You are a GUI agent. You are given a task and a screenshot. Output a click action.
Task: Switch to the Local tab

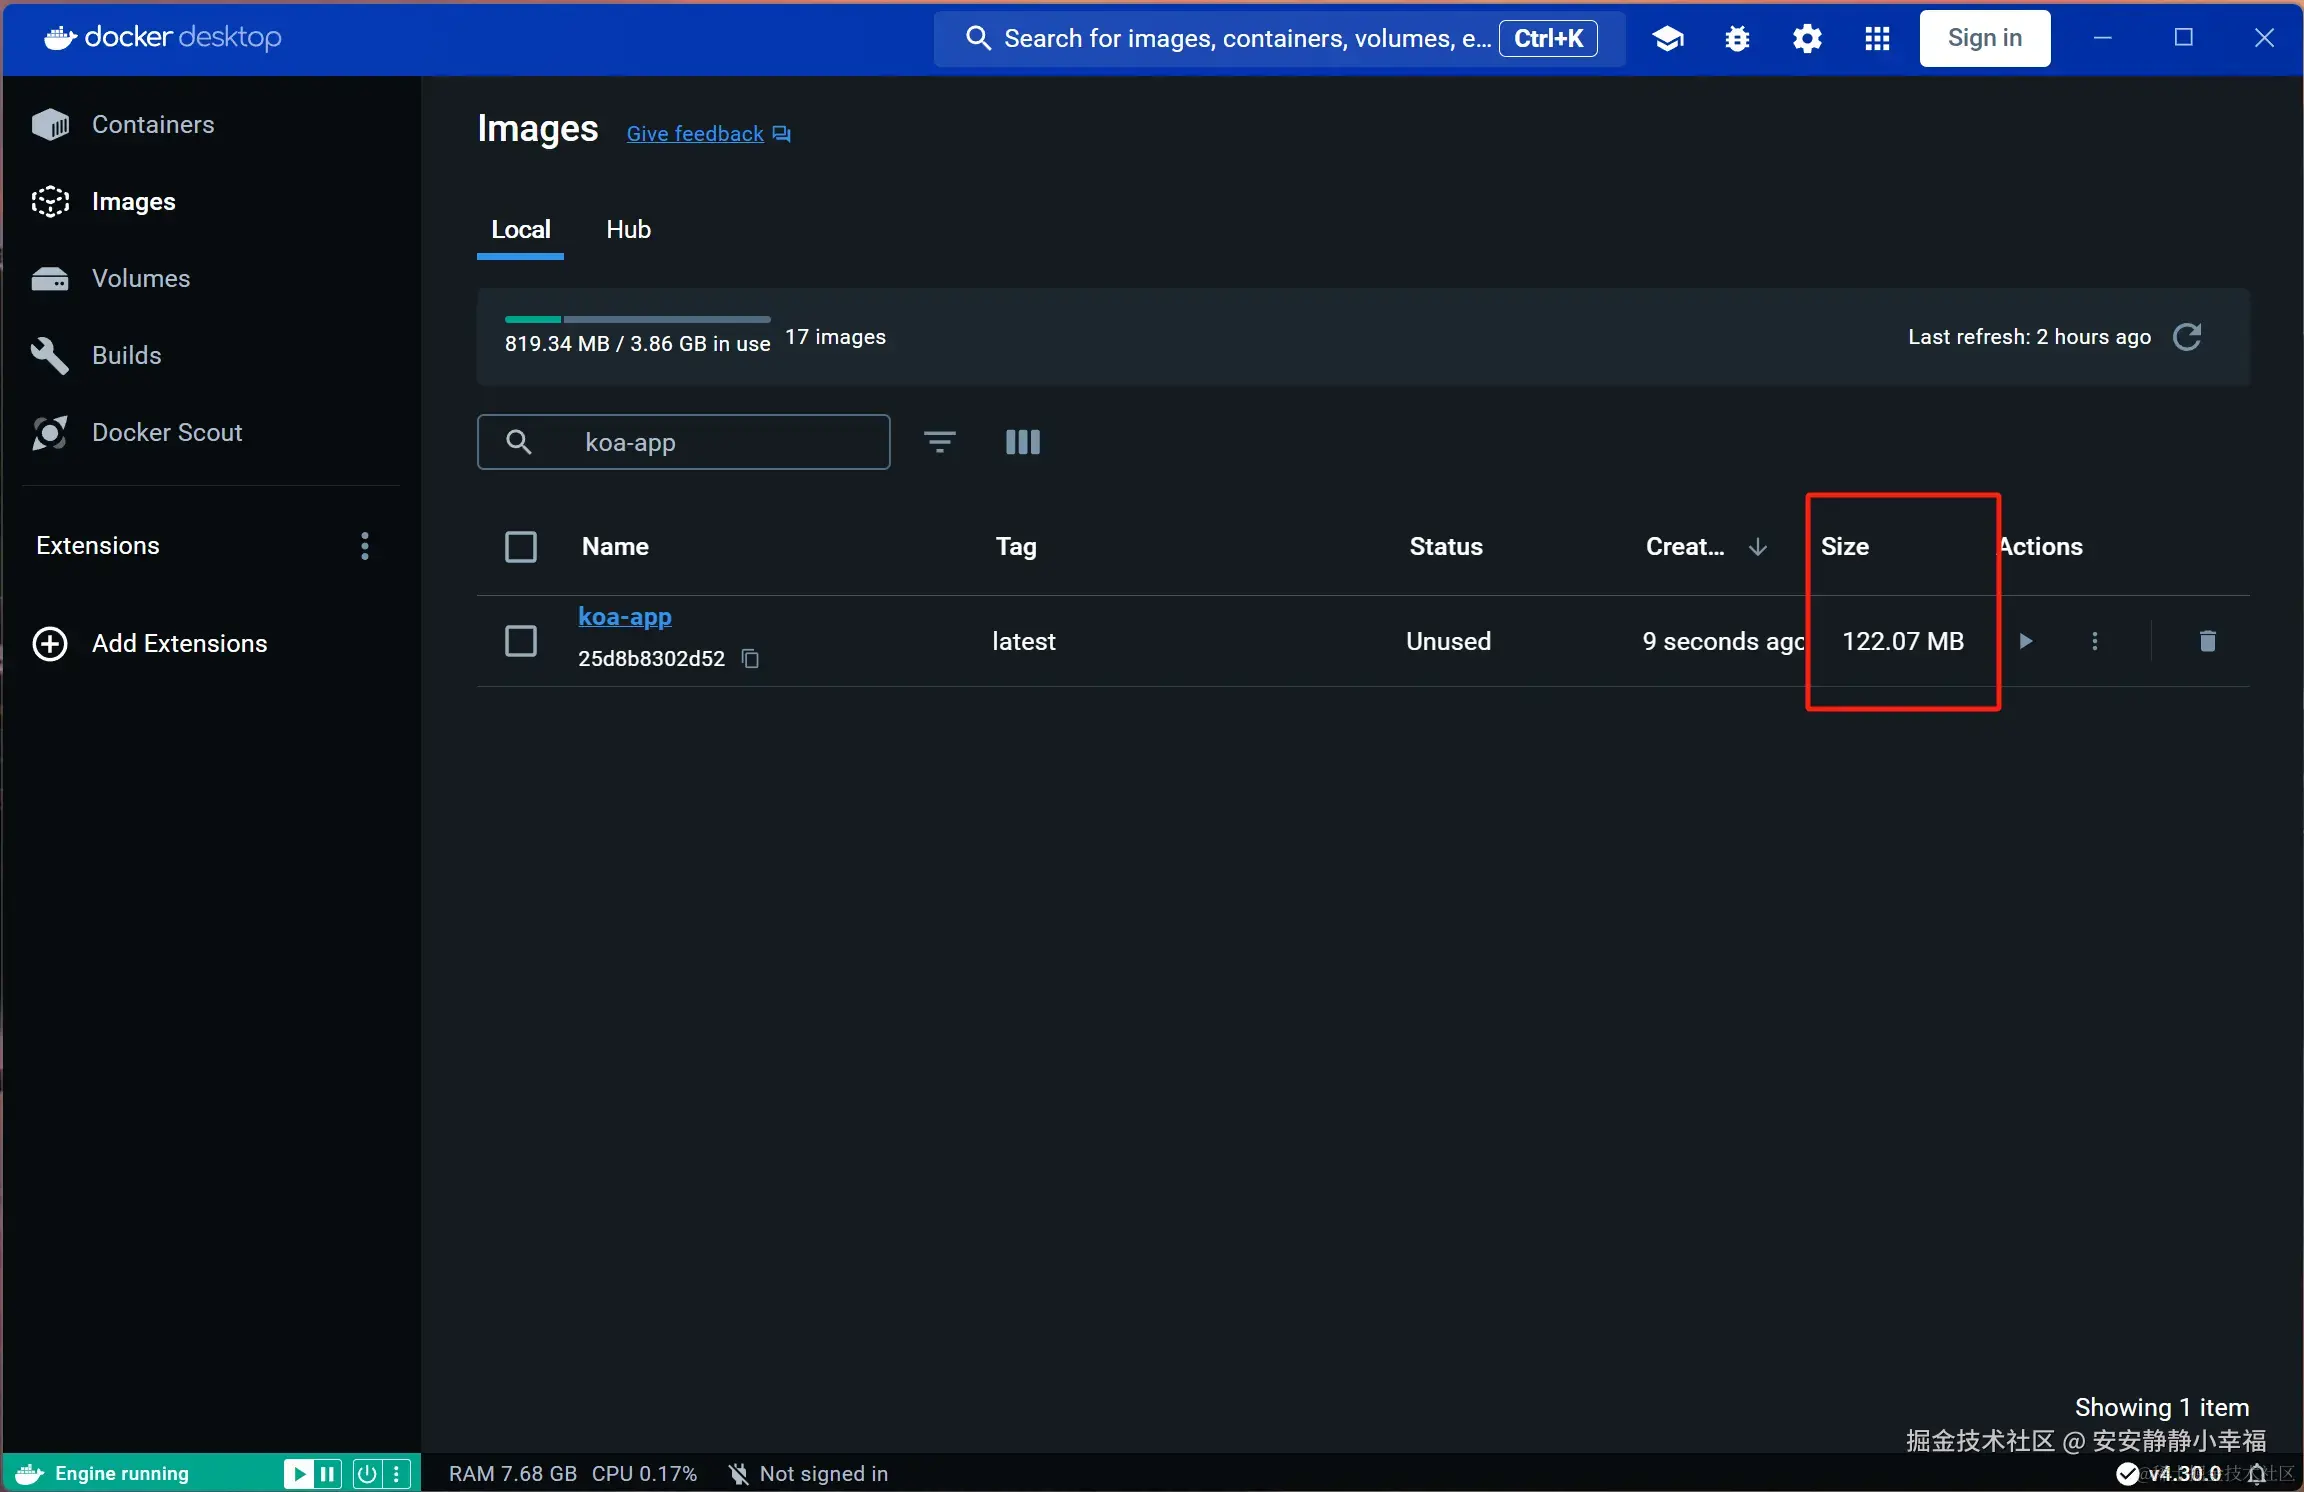(x=521, y=230)
